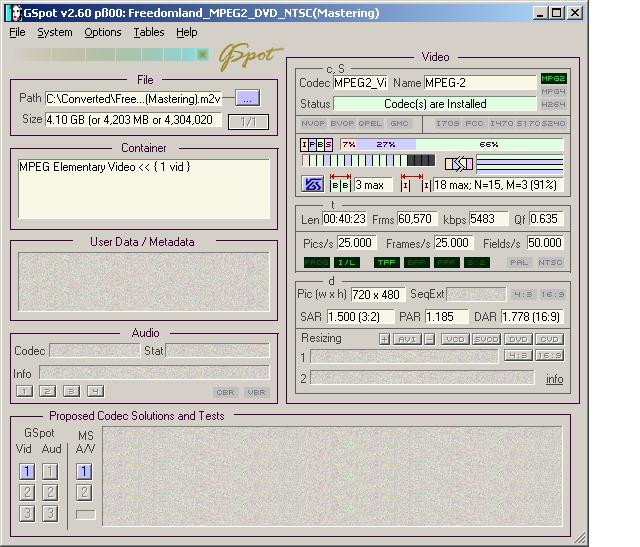Click the CBR audio indicator
This screenshot has height=547, width=640.
pos(225,392)
